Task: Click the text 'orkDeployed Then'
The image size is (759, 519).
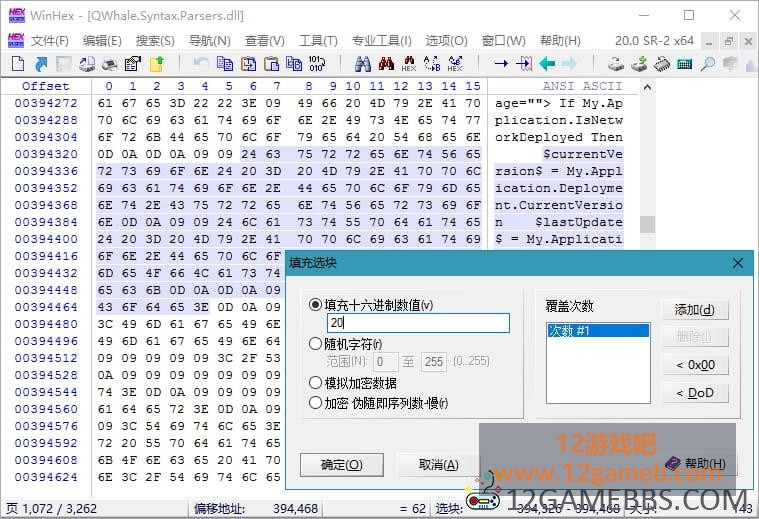Action: pos(559,137)
